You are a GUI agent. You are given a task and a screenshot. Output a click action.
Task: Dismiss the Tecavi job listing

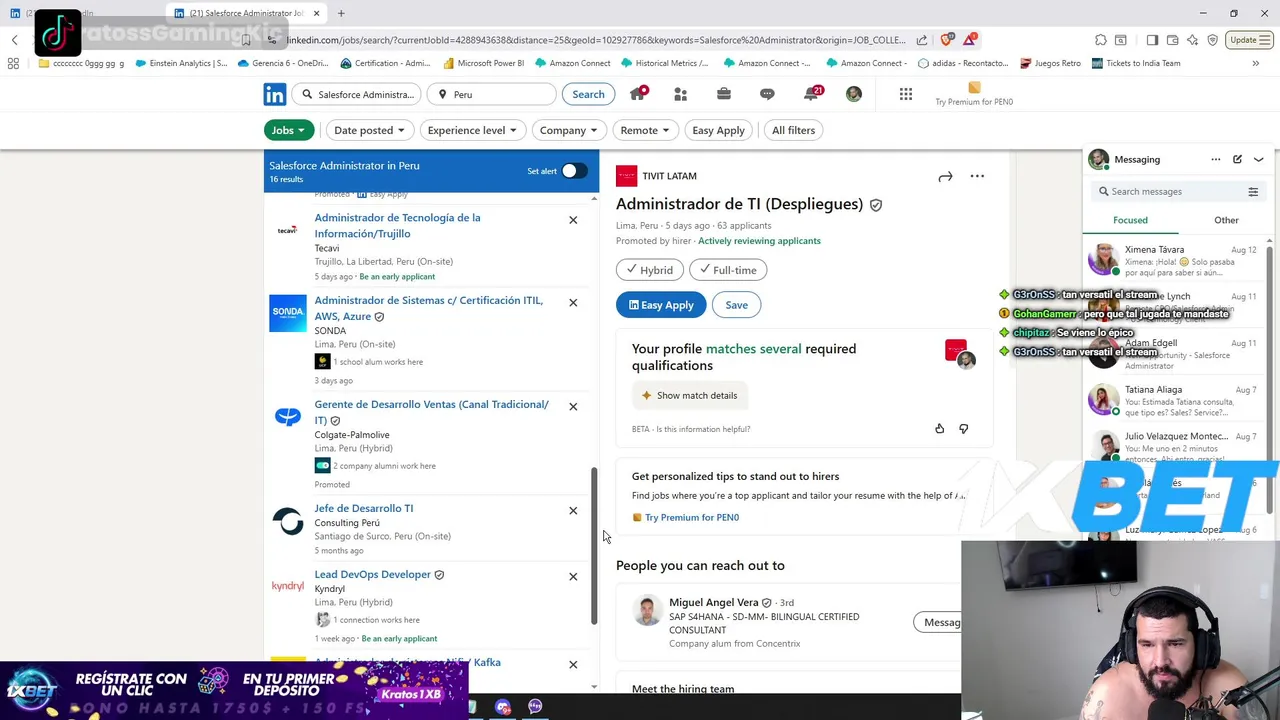pyautogui.click(x=573, y=220)
